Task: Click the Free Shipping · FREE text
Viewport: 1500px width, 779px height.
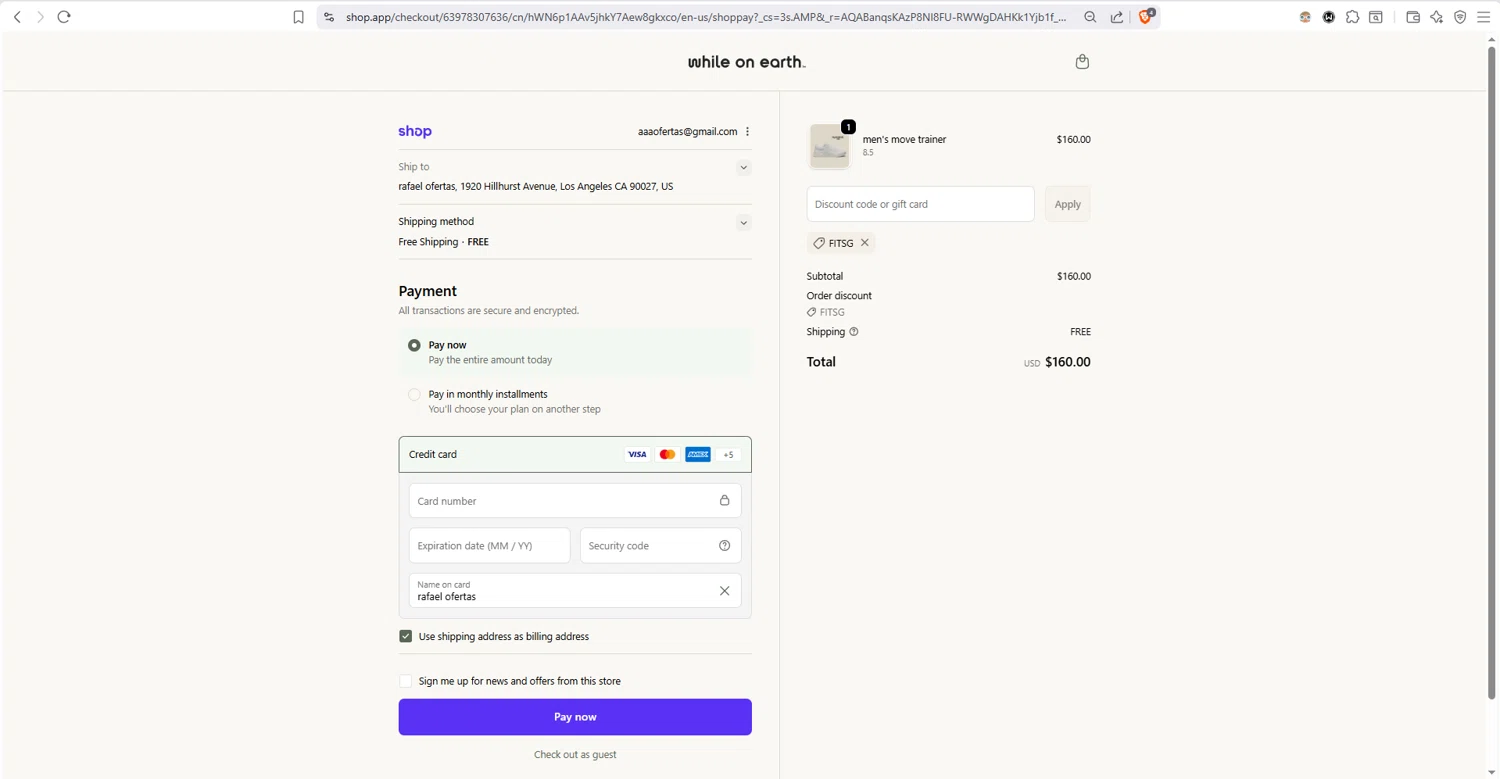Action: [443, 242]
